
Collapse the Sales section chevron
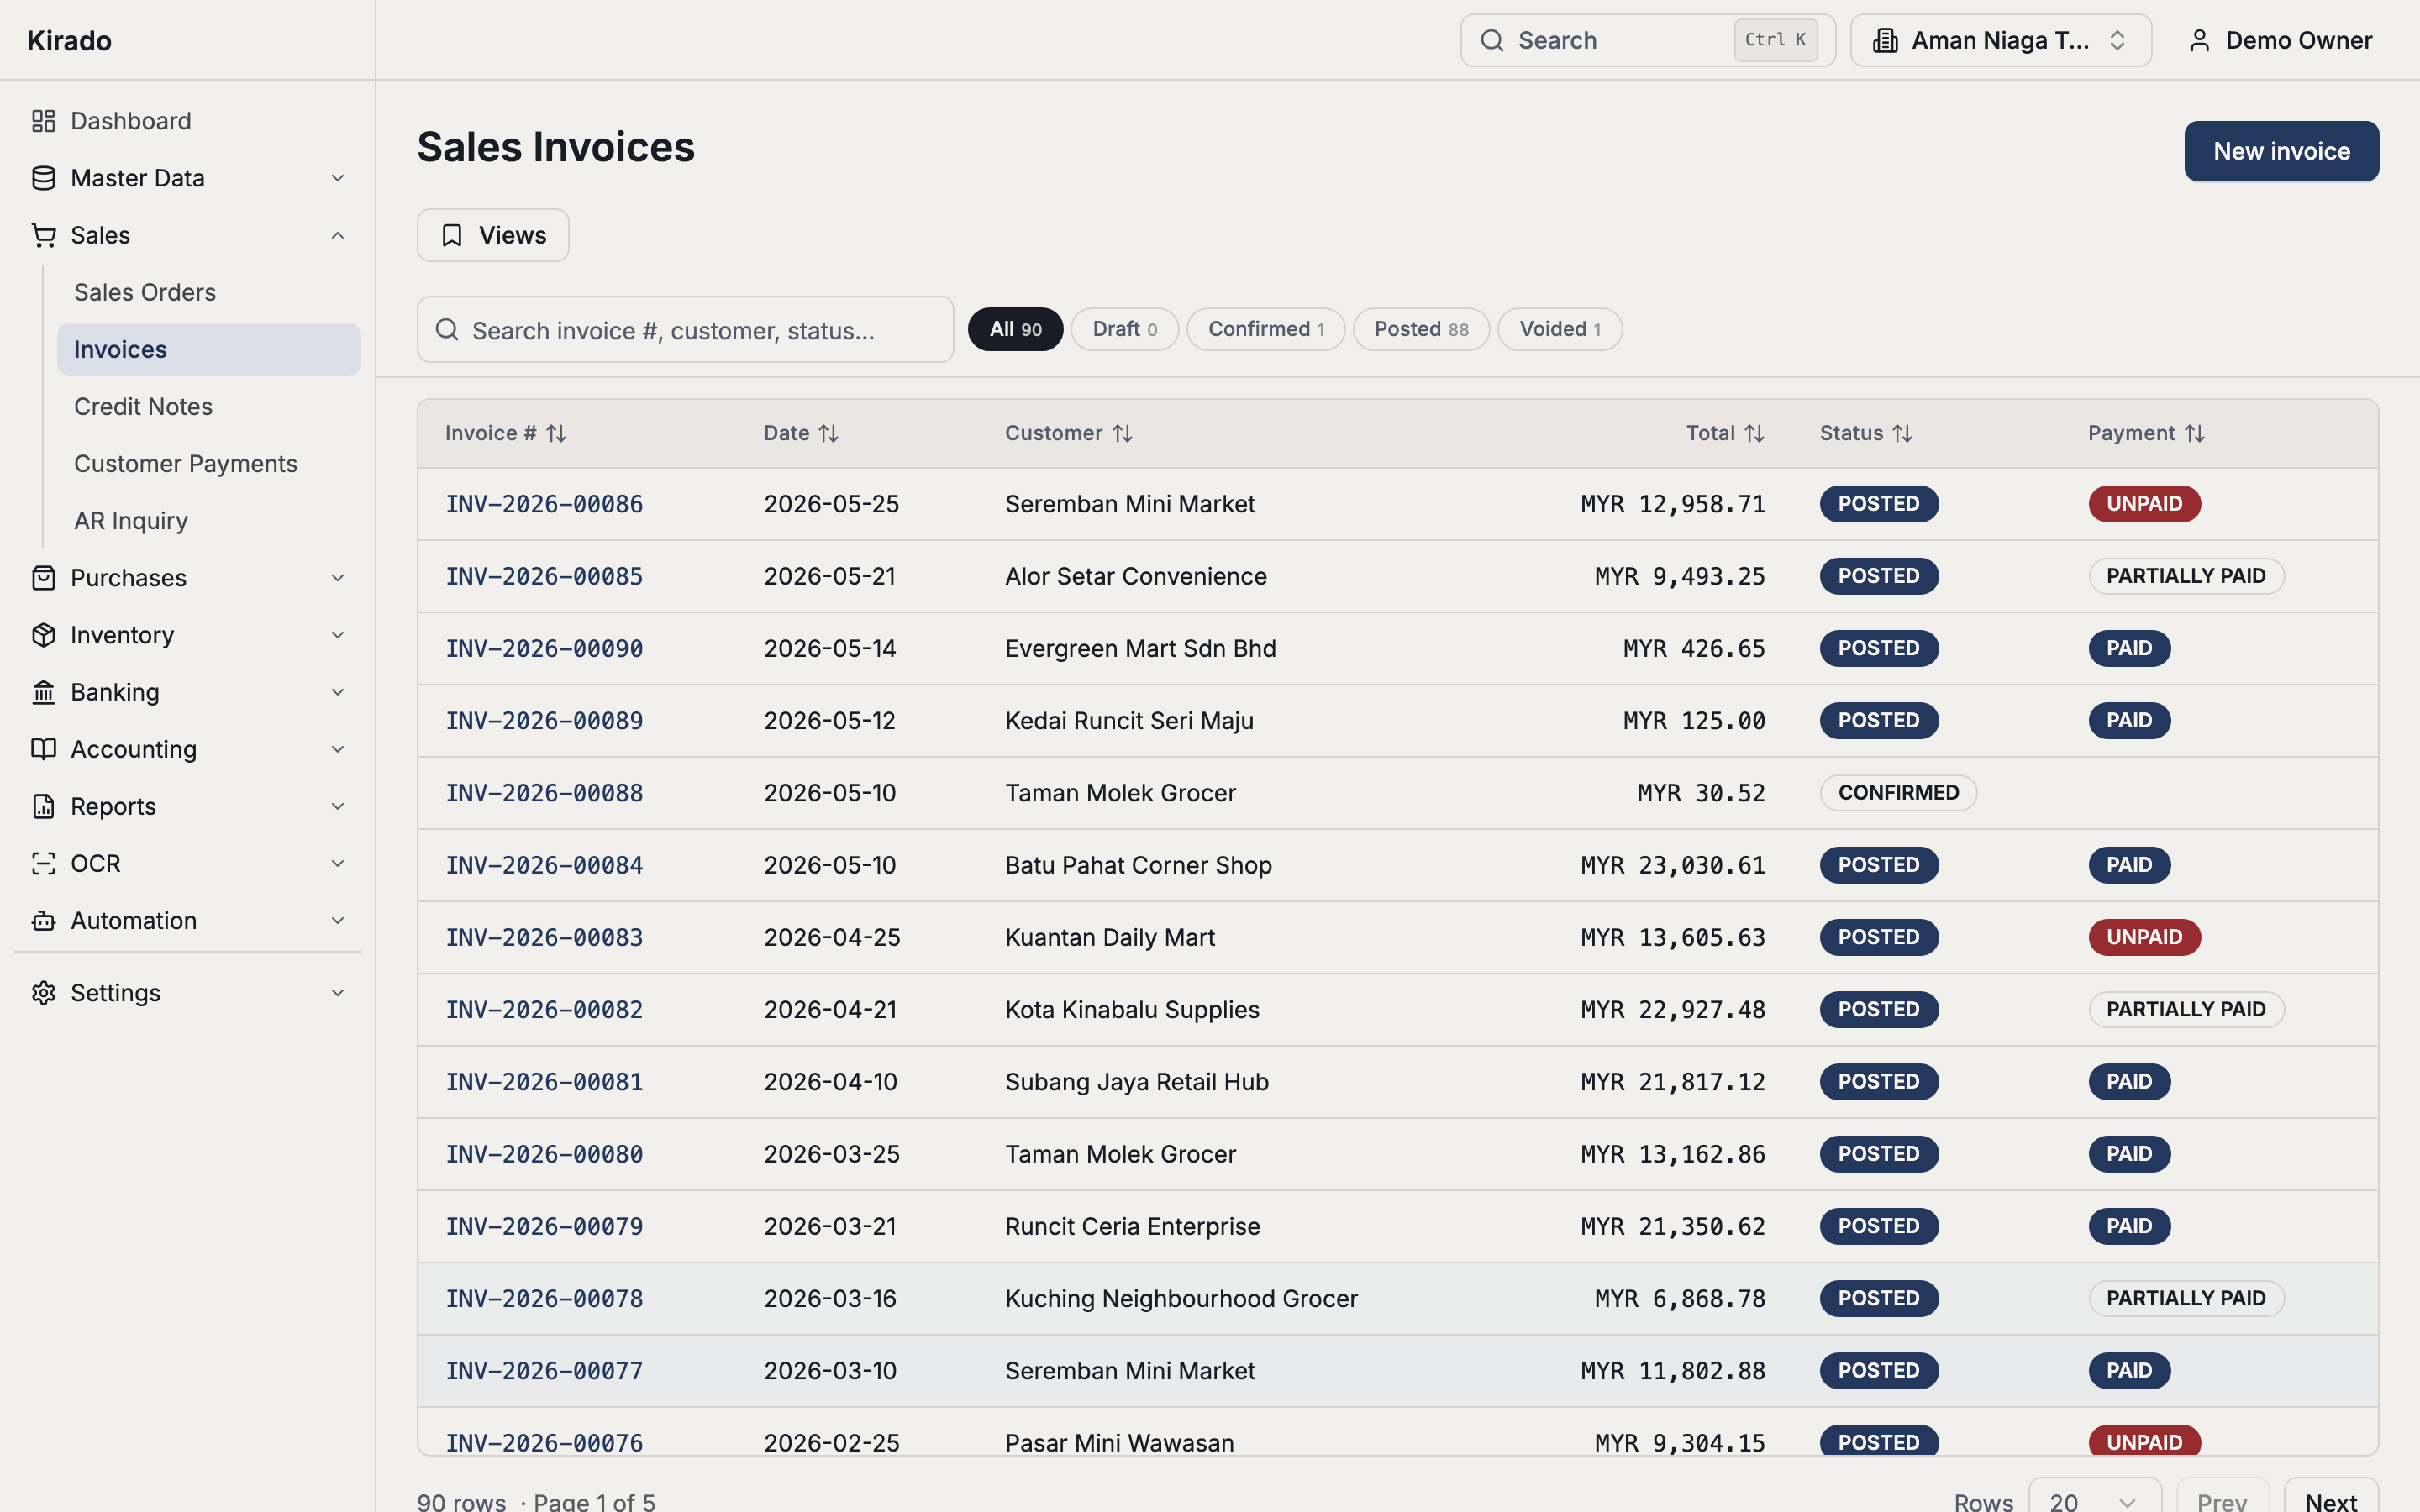pos(338,235)
